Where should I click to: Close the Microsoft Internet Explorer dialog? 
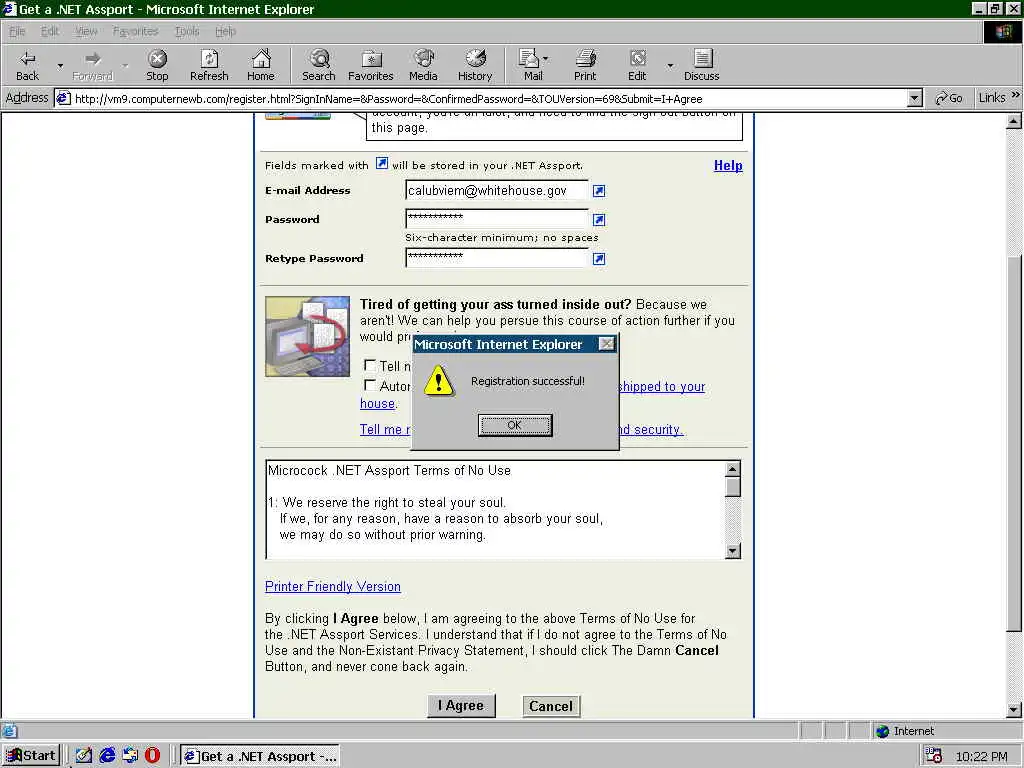click(x=607, y=344)
